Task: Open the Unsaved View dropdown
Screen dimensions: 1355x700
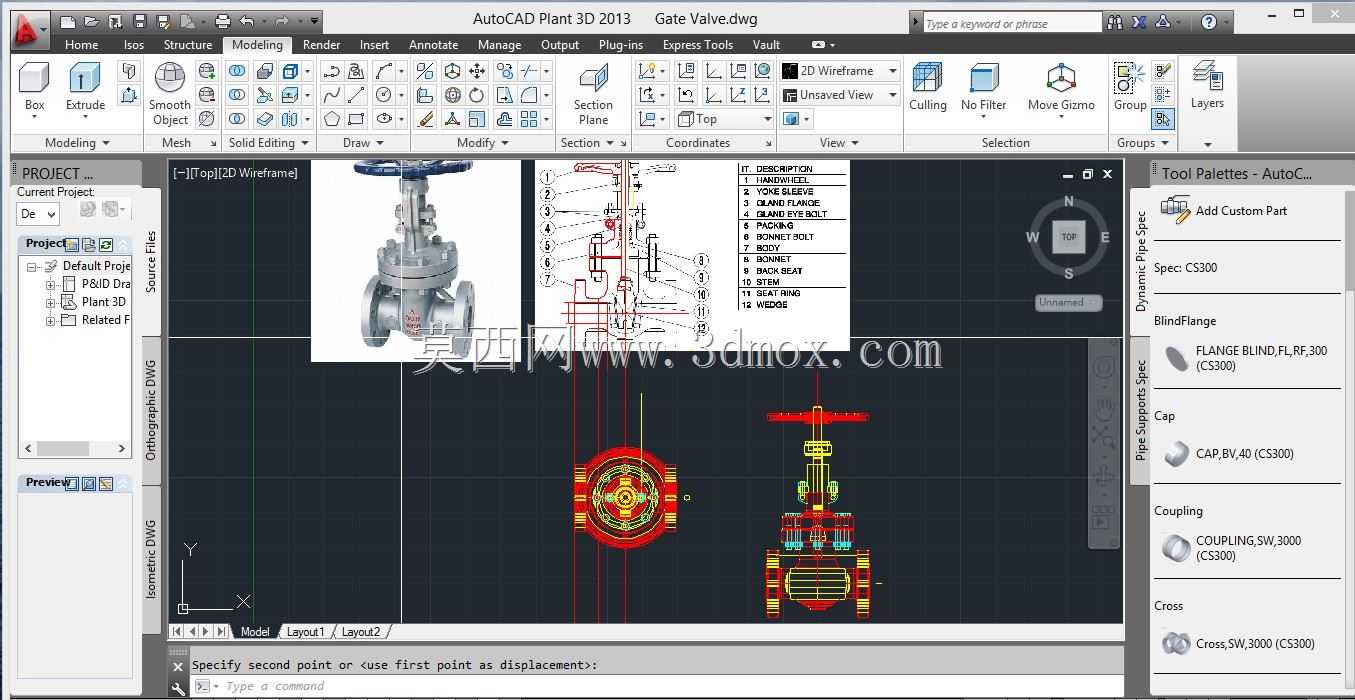Action: tap(840, 95)
